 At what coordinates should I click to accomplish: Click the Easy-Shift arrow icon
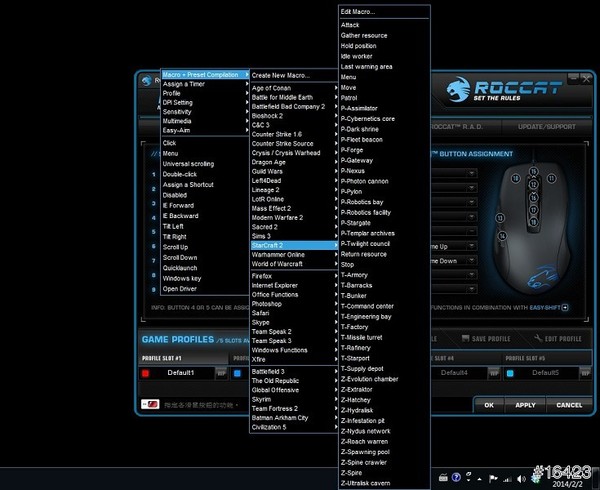pos(565,307)
